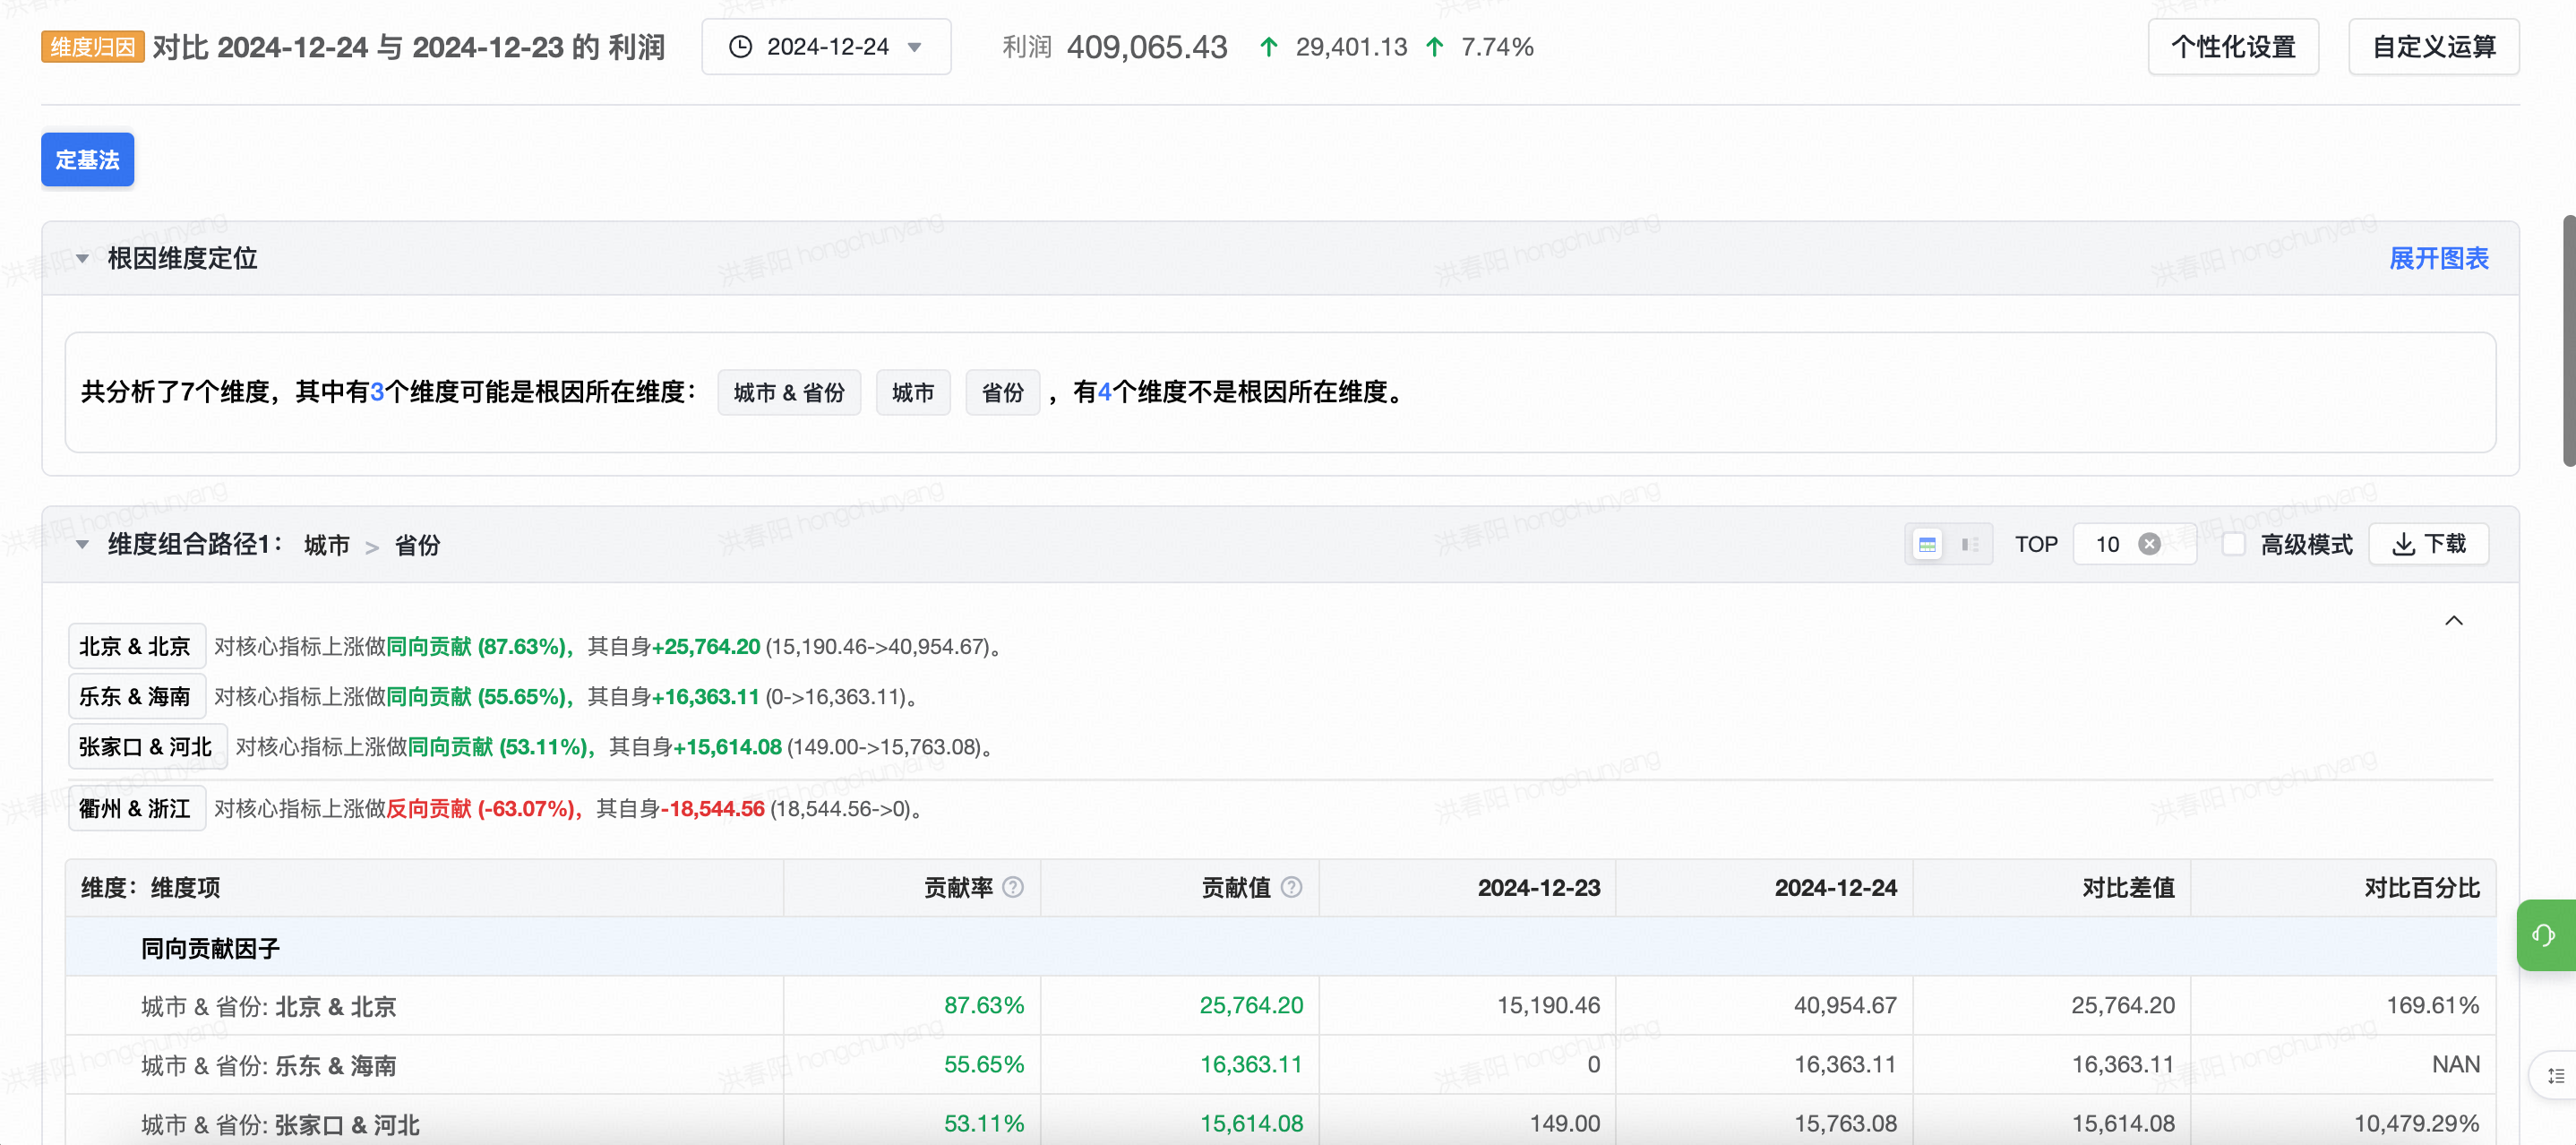Open the green customer support widget
Viewport: 2576px width, 1145px height.
pos(2545,935)
